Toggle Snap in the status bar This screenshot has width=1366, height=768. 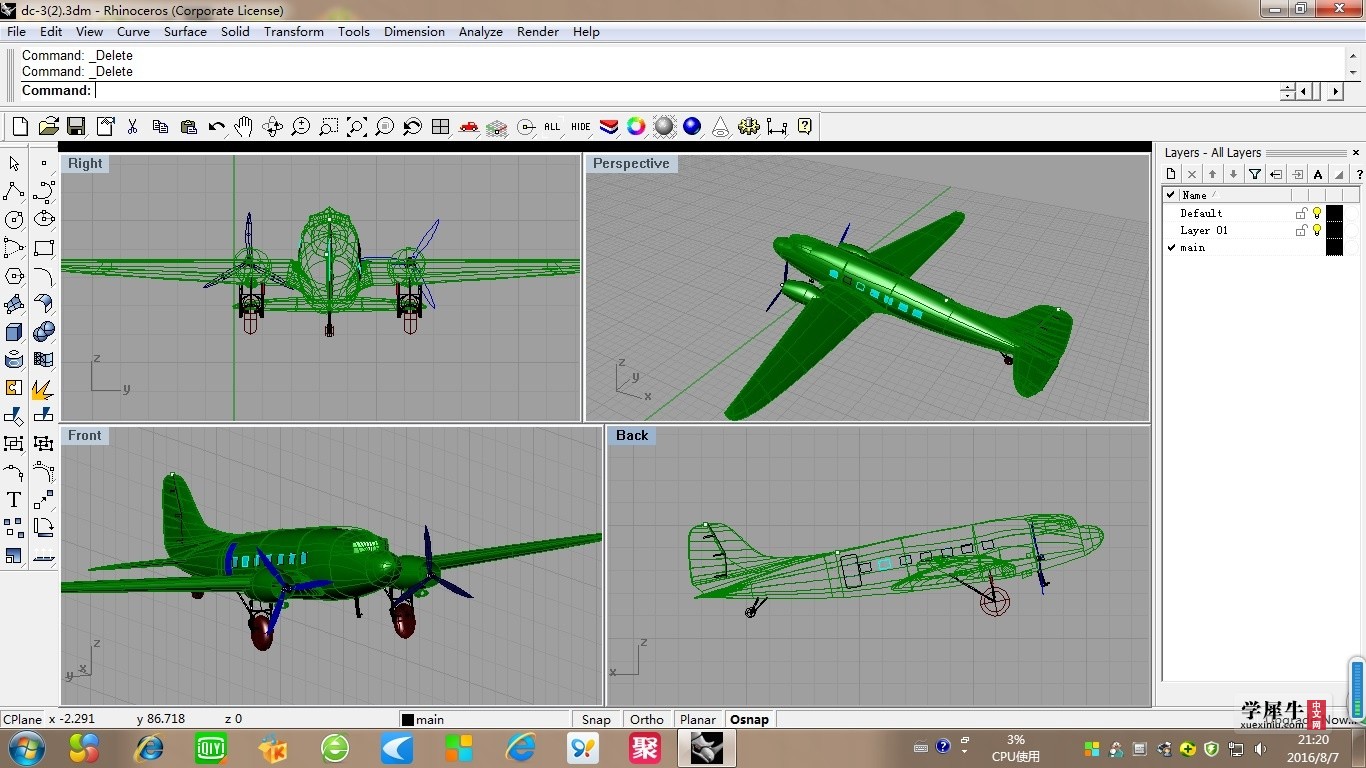click(x=596, y=719)
